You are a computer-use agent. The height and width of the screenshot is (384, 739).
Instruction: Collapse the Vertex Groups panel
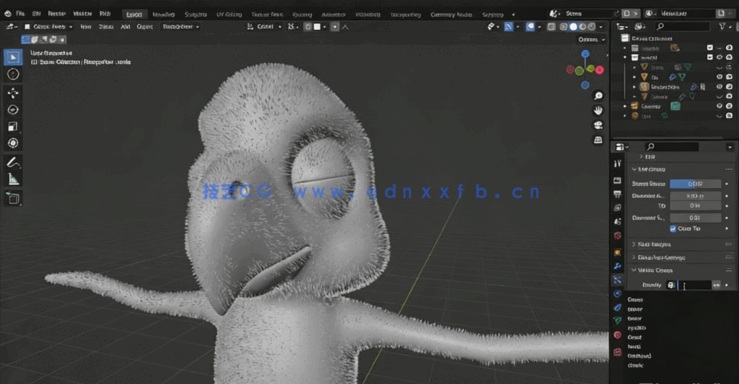[x=655, y=270]
